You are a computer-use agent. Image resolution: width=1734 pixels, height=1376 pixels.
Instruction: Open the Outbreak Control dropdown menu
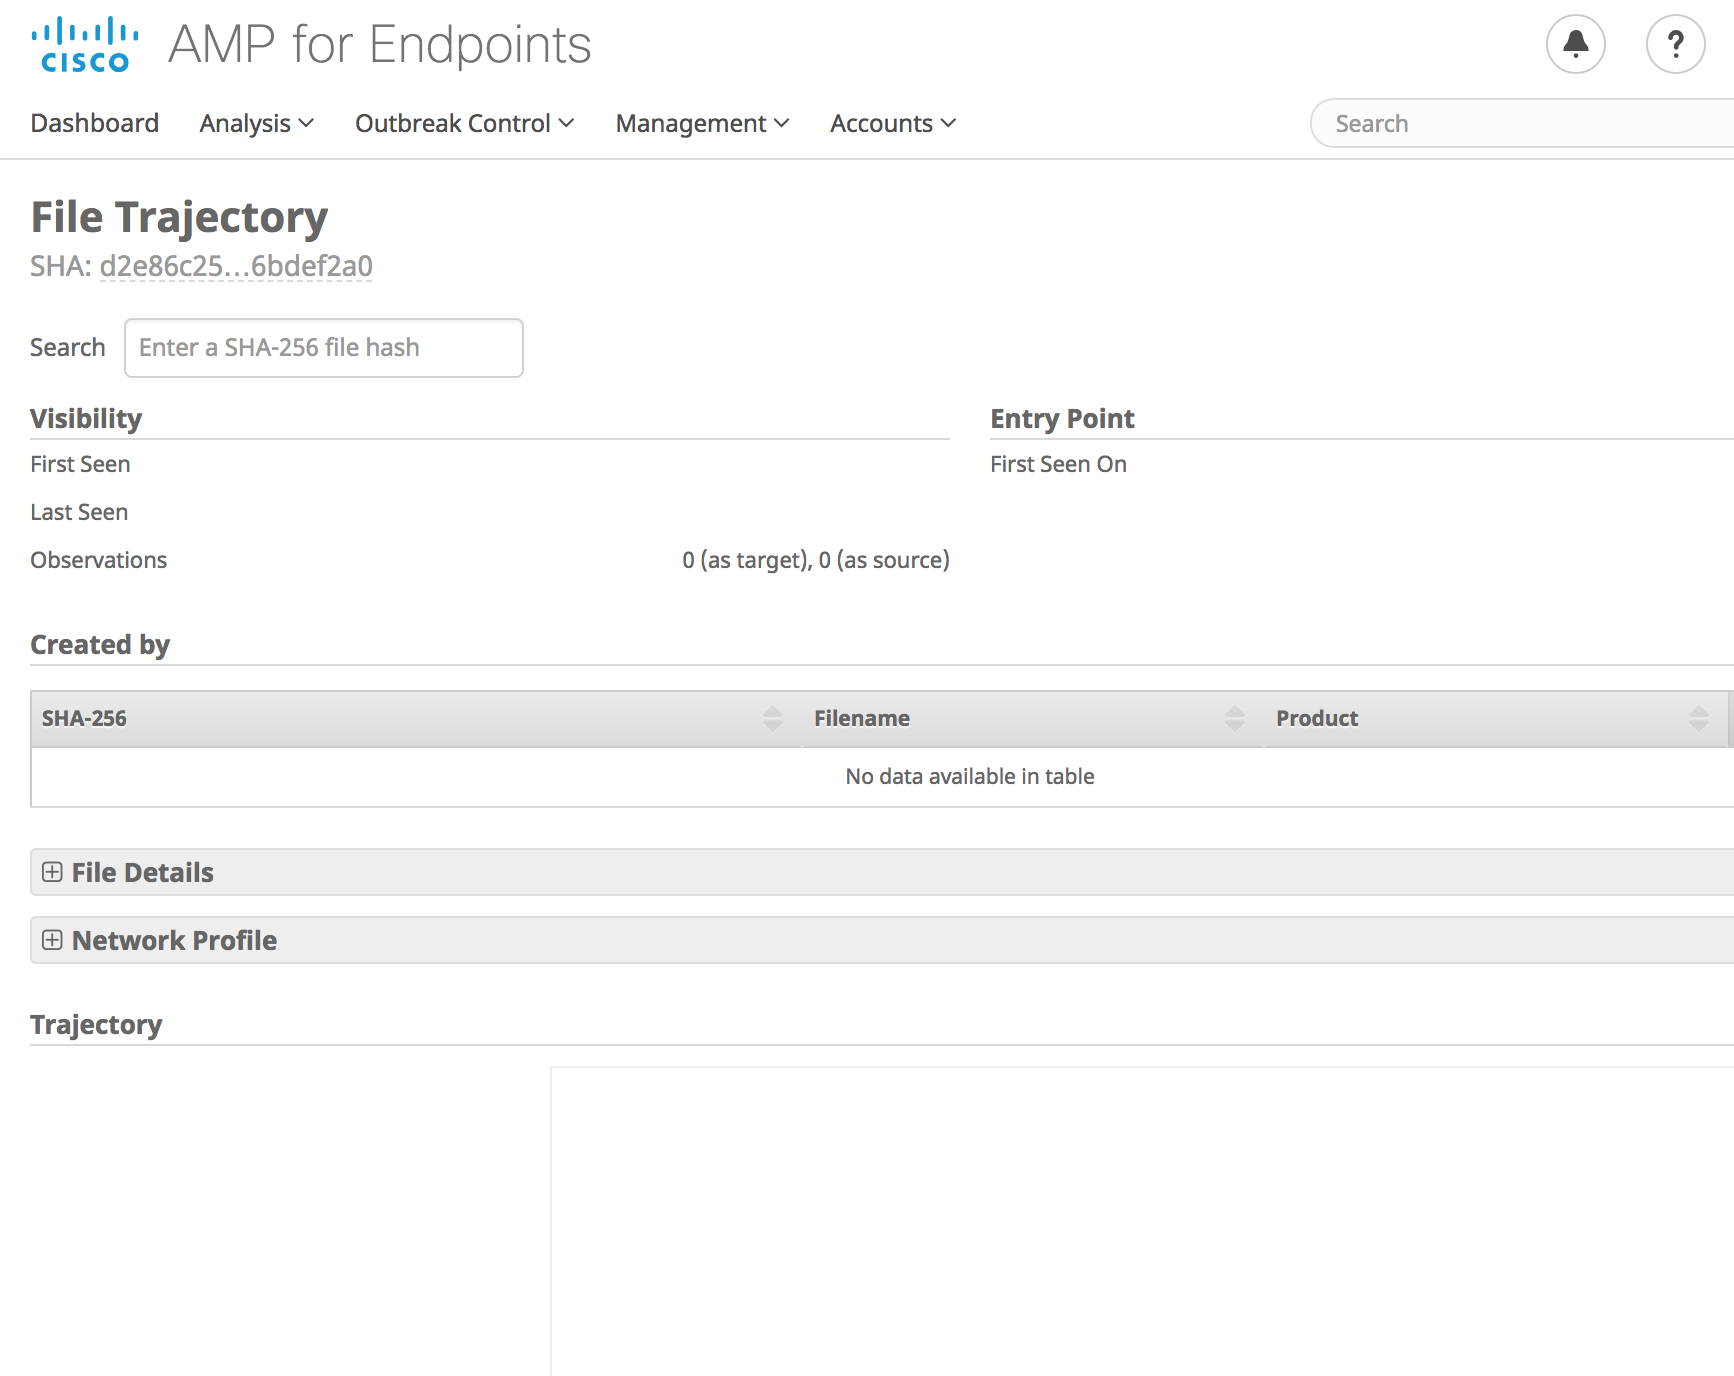pos(464,123)
